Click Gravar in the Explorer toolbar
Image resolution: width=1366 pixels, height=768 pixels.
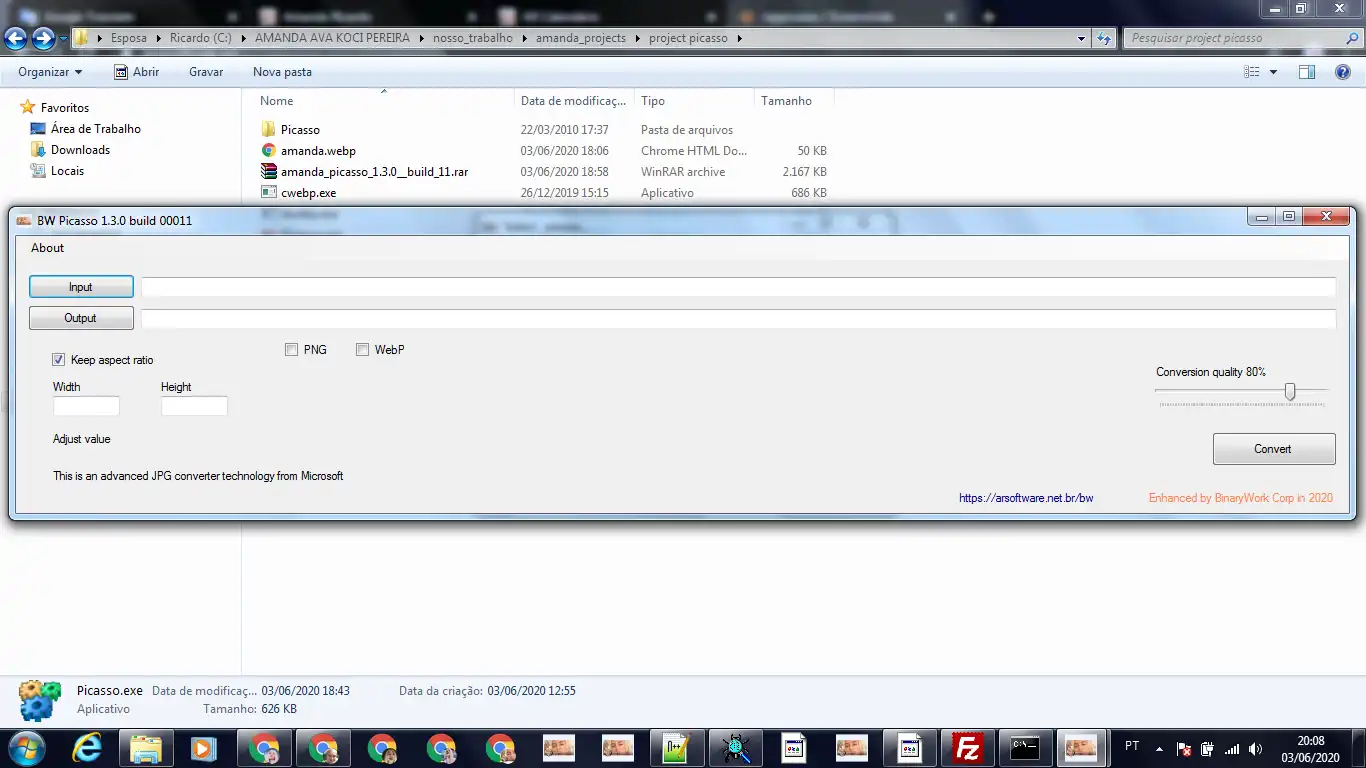(x=206, y=72)
